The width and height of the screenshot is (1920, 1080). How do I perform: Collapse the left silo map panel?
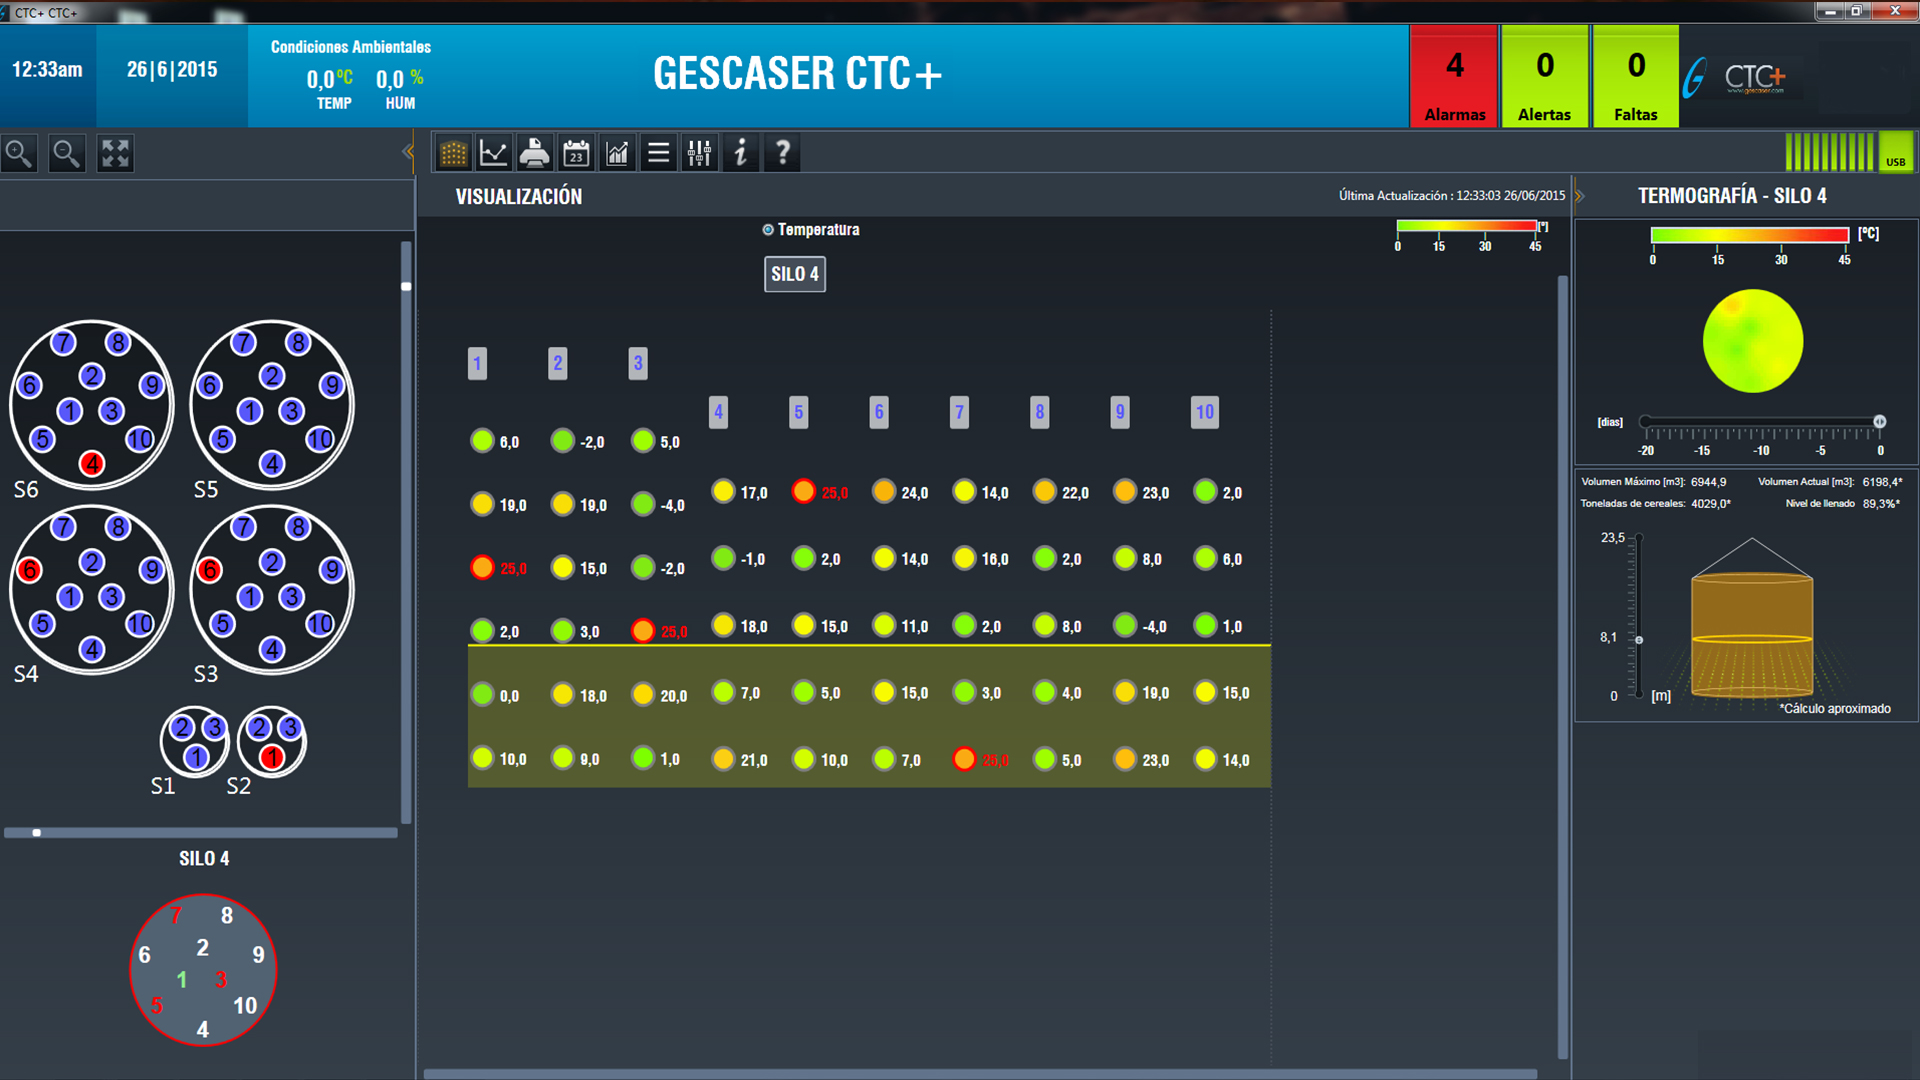[x=407, y=152]
